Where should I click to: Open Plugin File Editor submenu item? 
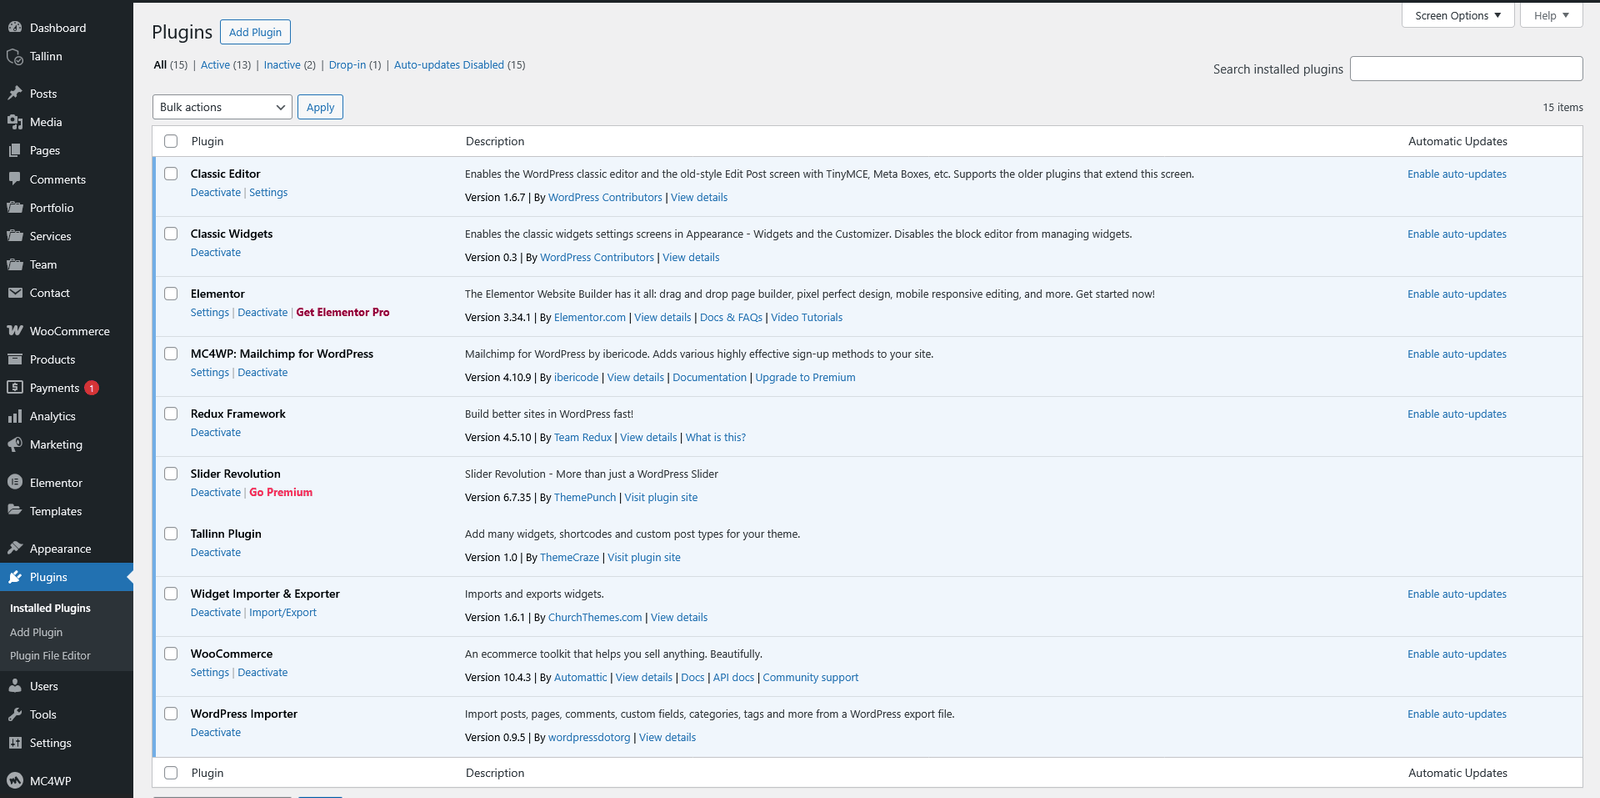[x=50, y=656]
